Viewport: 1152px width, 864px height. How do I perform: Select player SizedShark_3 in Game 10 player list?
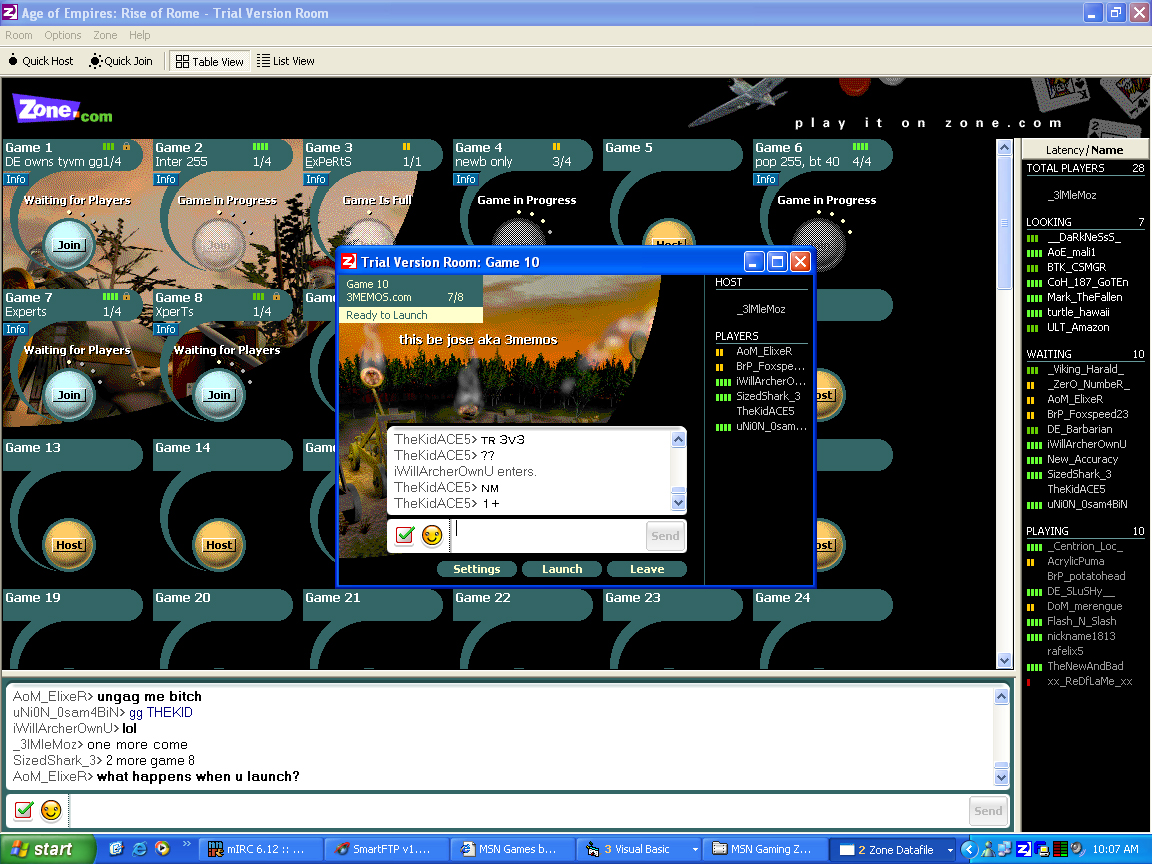coord(768,396)
